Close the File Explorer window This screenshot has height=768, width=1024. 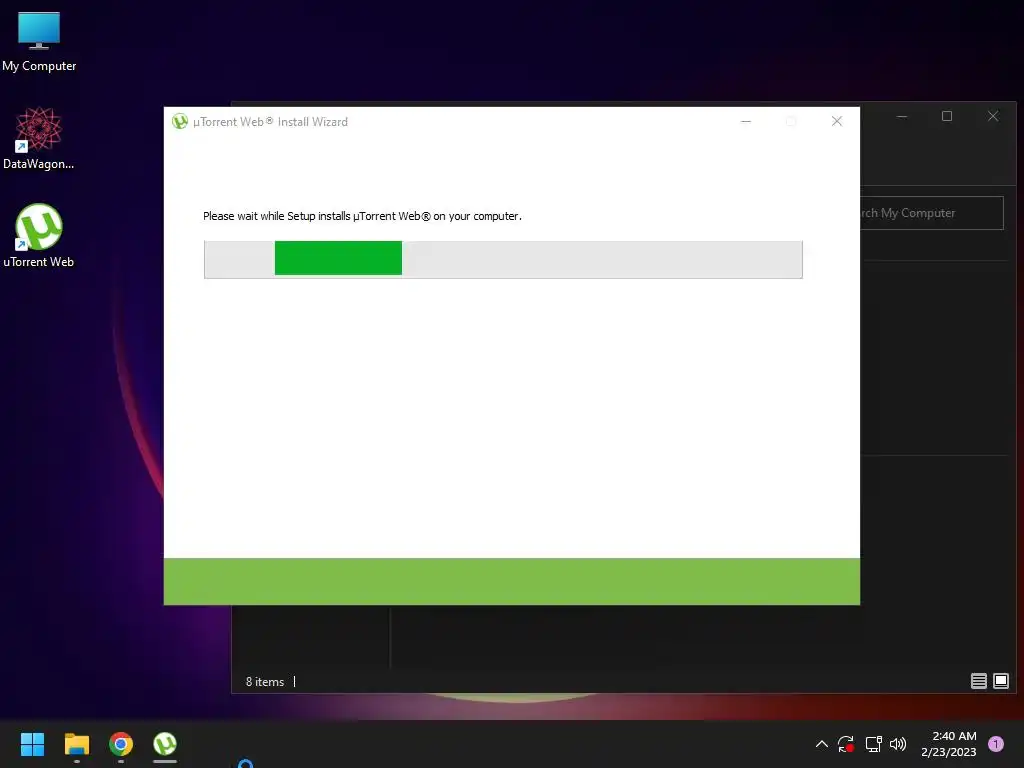pyautogui.click(x=993, y=116)
